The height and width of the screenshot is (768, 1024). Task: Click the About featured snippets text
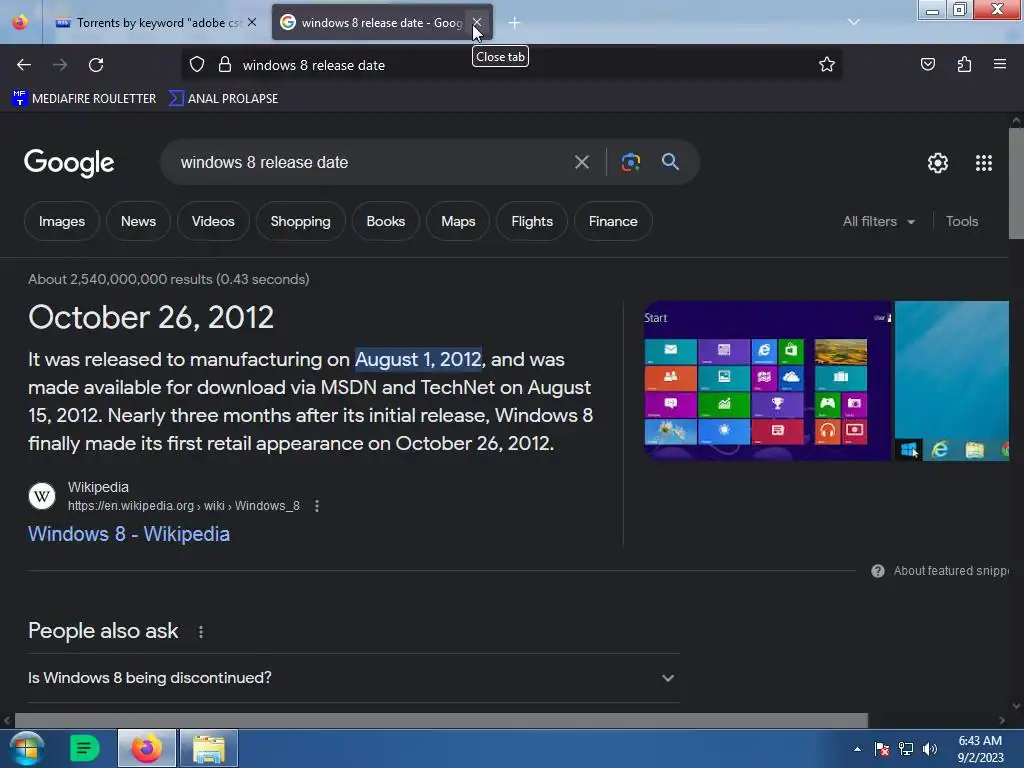[951, 571]
